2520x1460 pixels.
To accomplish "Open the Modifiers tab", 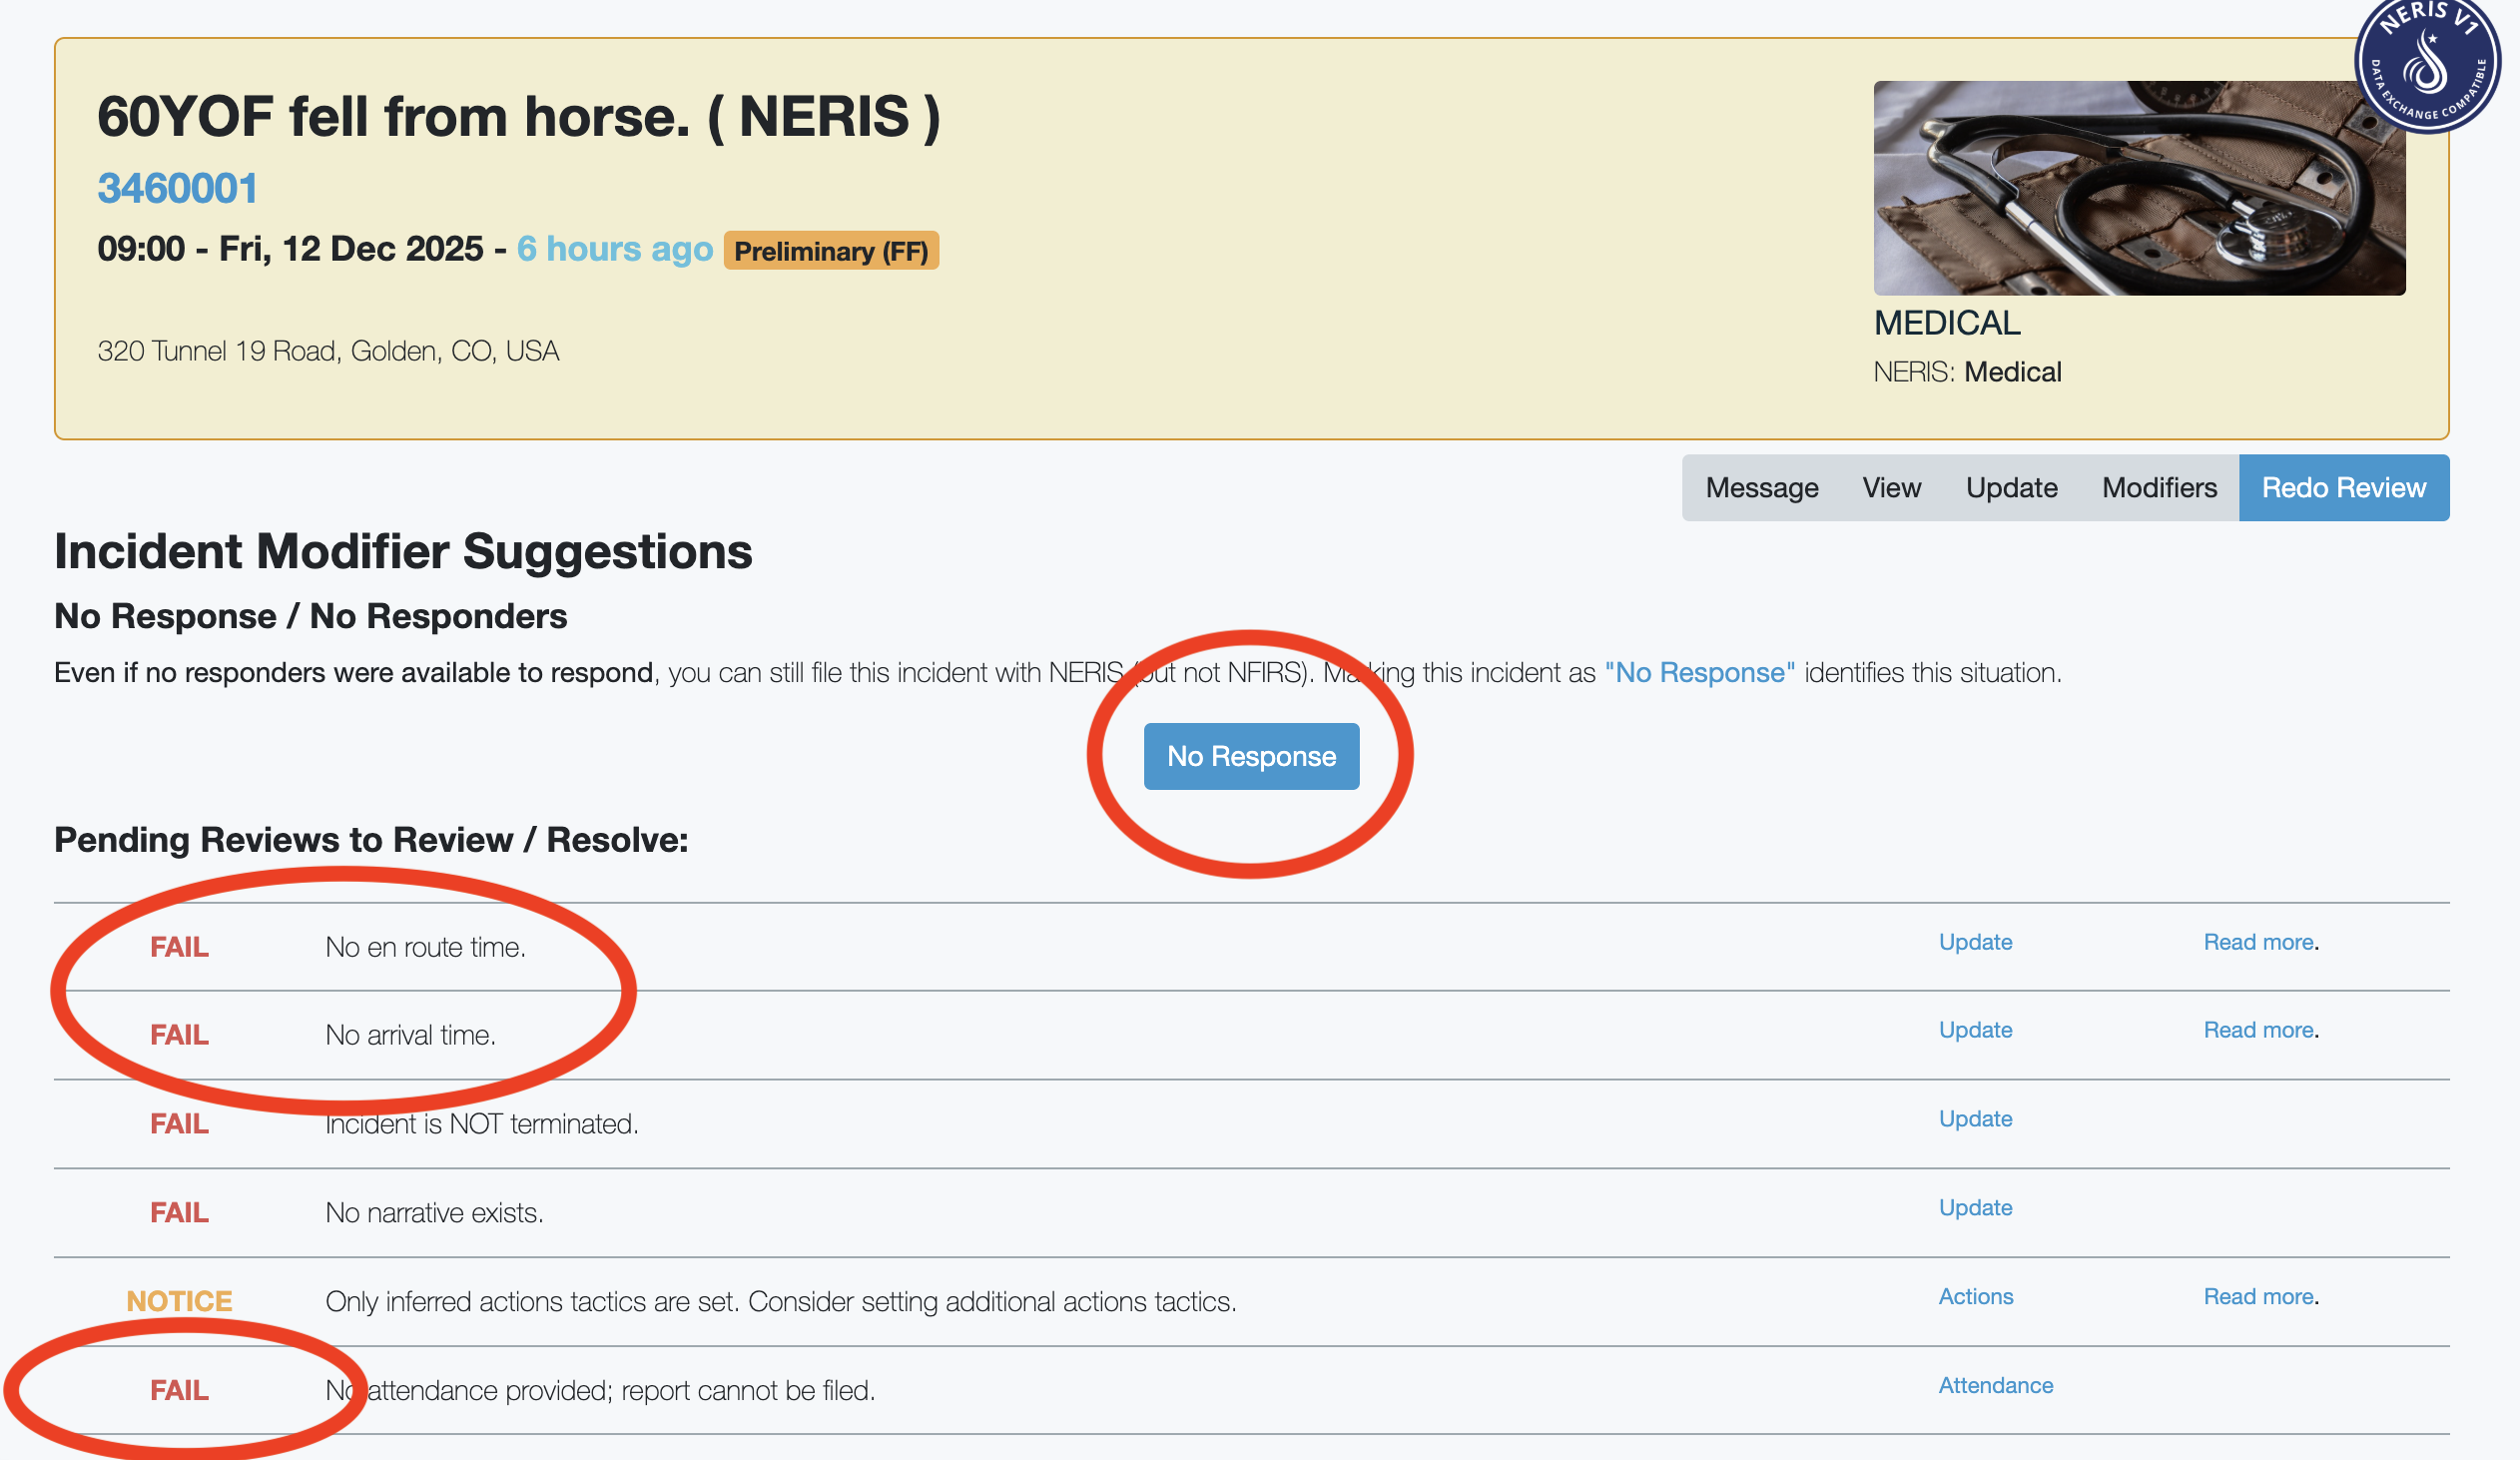I will [2159, 488].
